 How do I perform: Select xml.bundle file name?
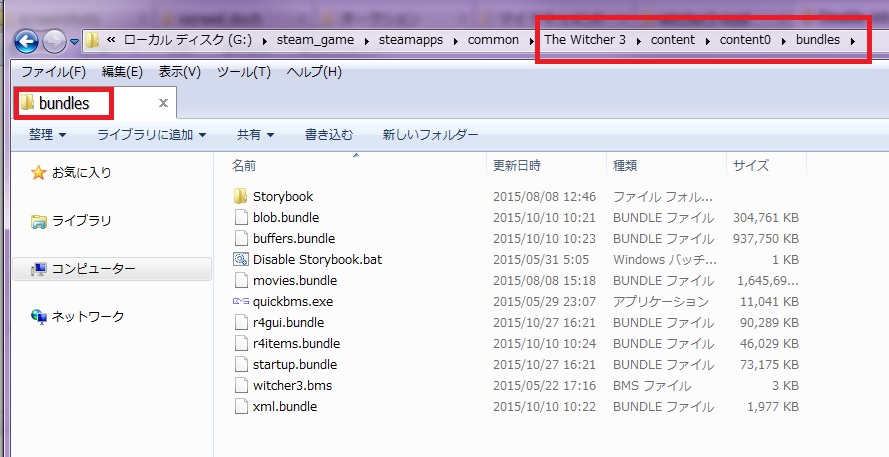tap(285, 407)
